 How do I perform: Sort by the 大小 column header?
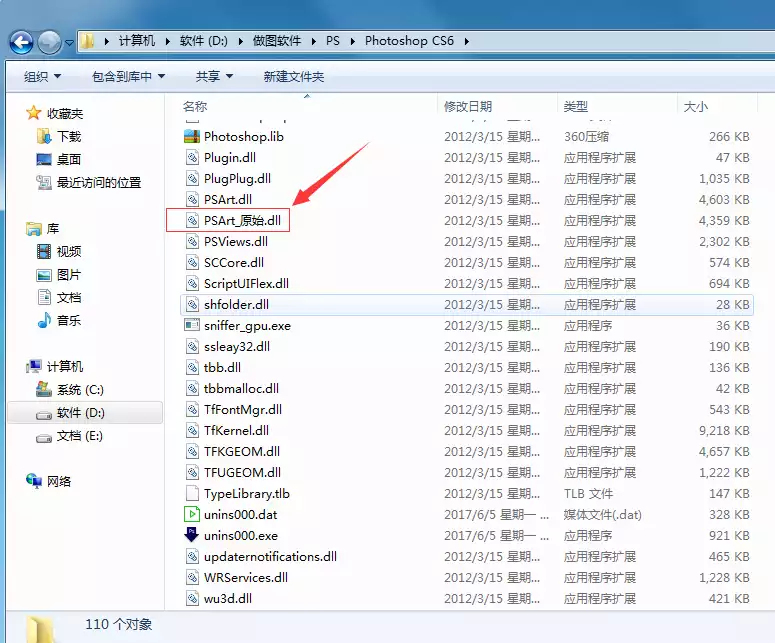tap(695, 106)
